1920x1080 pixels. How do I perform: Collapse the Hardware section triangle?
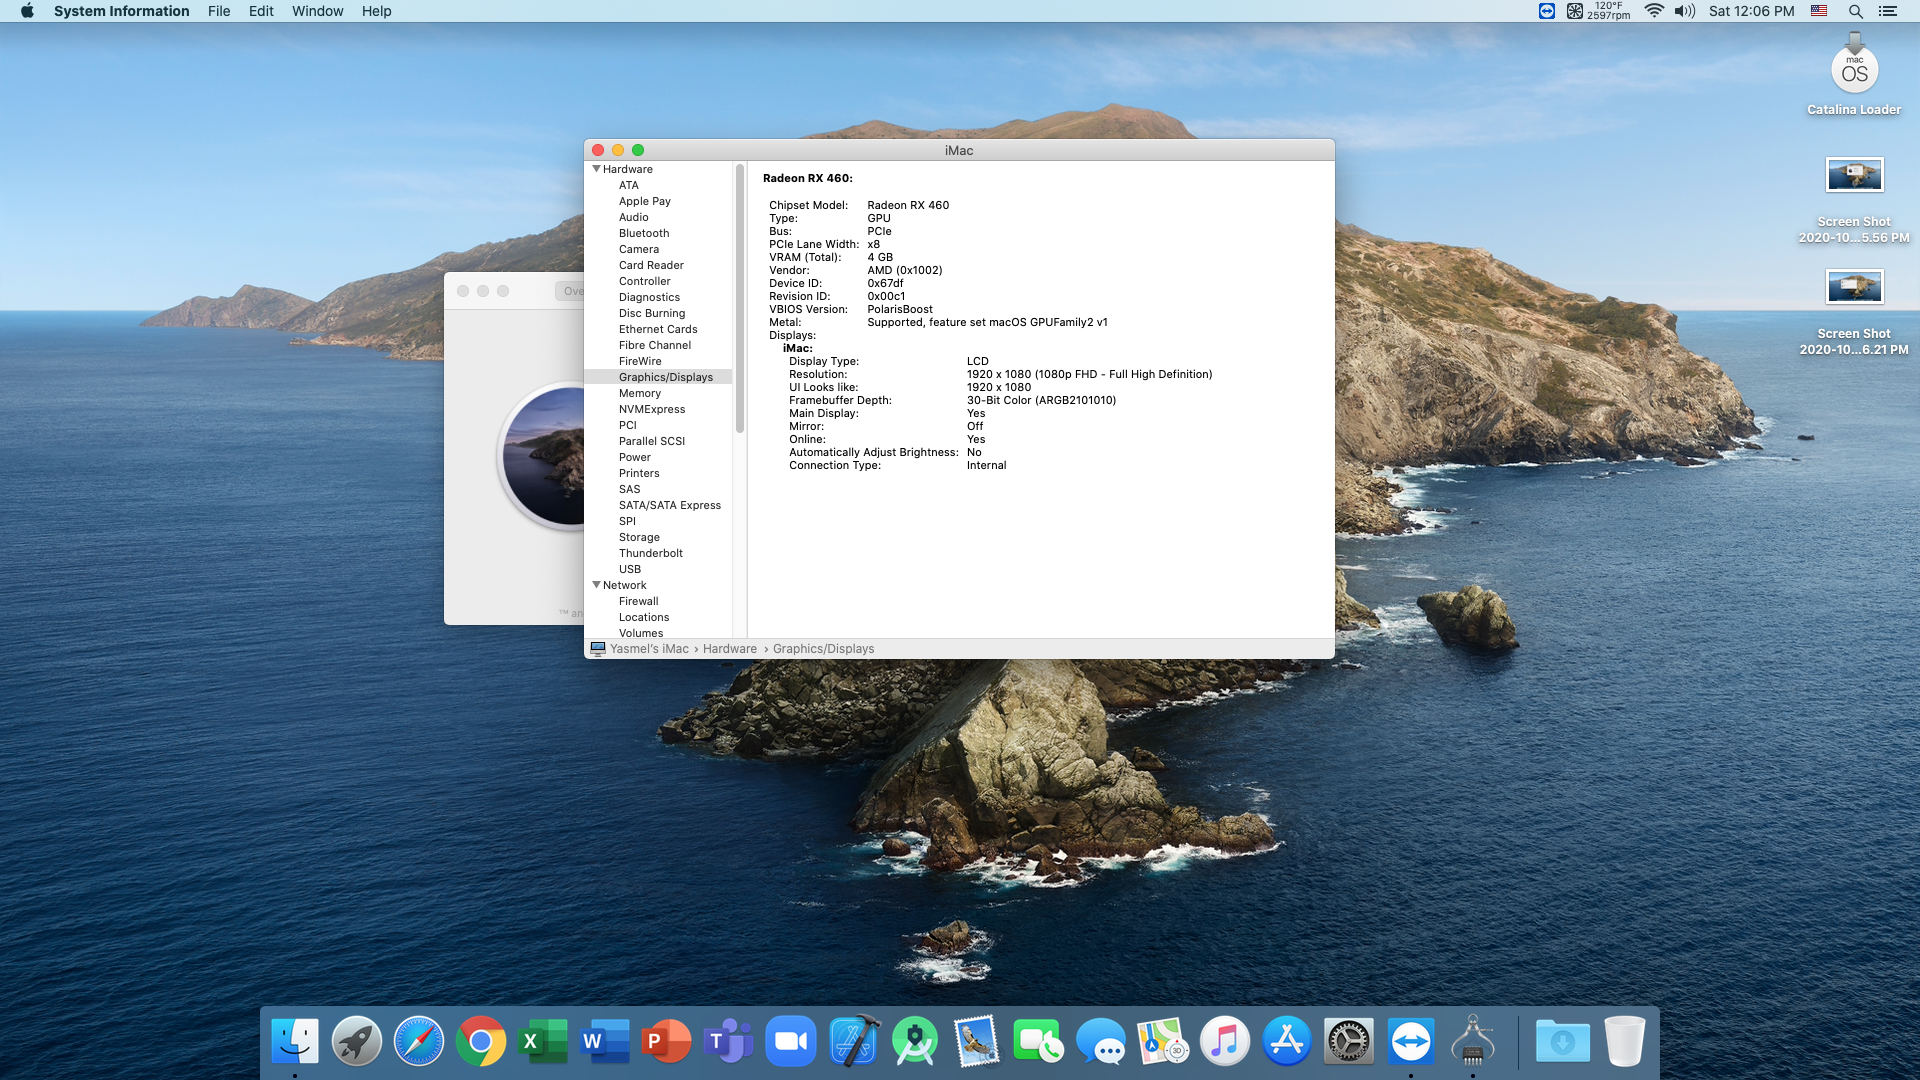pos(596,169)
